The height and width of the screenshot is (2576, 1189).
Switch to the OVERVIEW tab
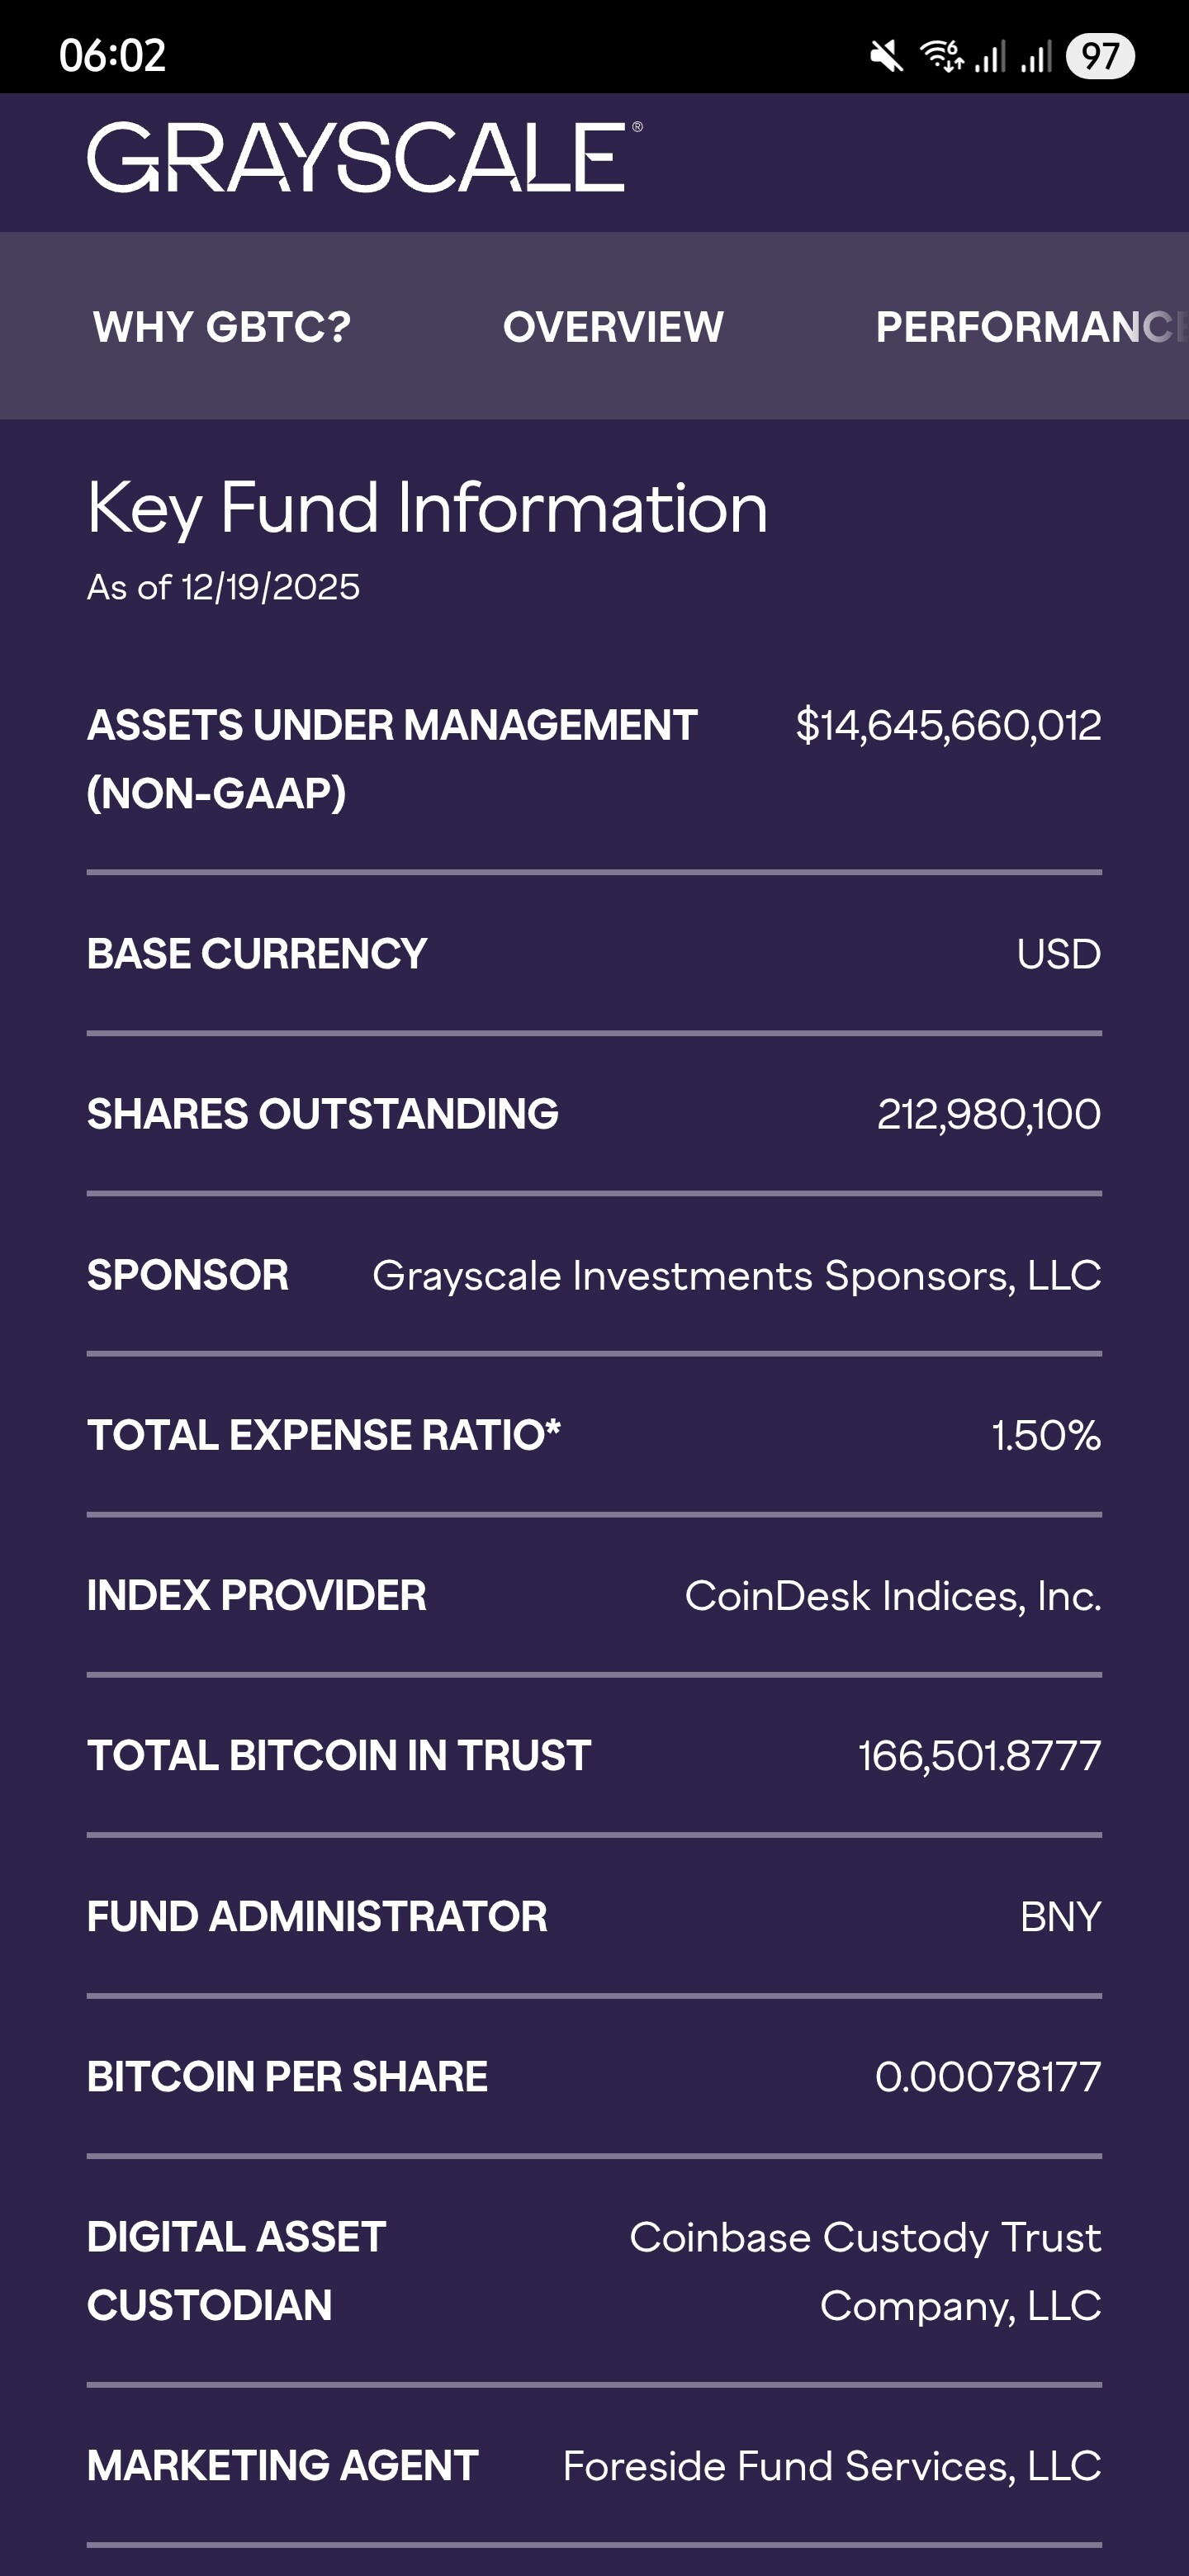pyautogui.click(x=613, y=327)
